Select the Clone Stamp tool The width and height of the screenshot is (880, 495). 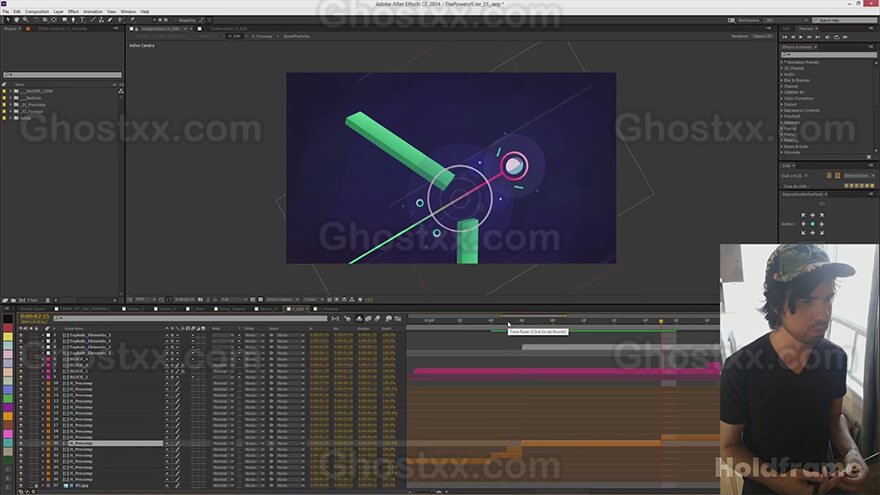coord(101,20)
